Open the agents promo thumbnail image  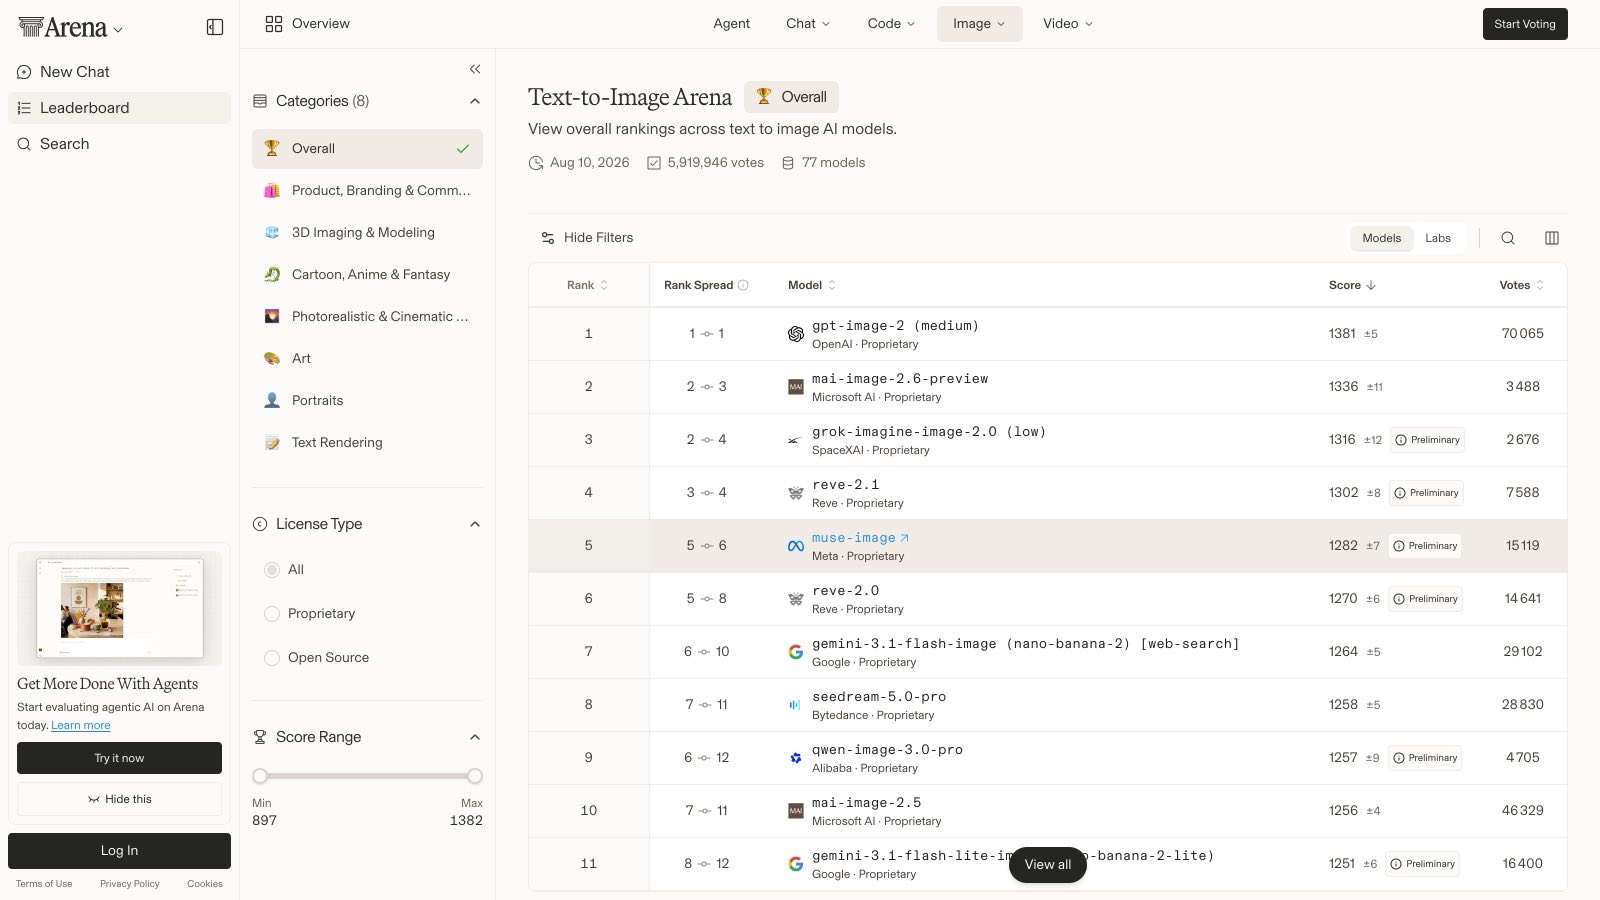point(119,608)
